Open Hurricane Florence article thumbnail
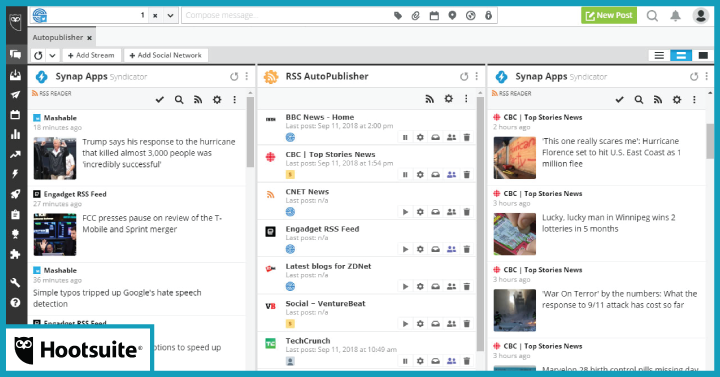The width and height of the screenshot is (720, 377). [515, 158]
